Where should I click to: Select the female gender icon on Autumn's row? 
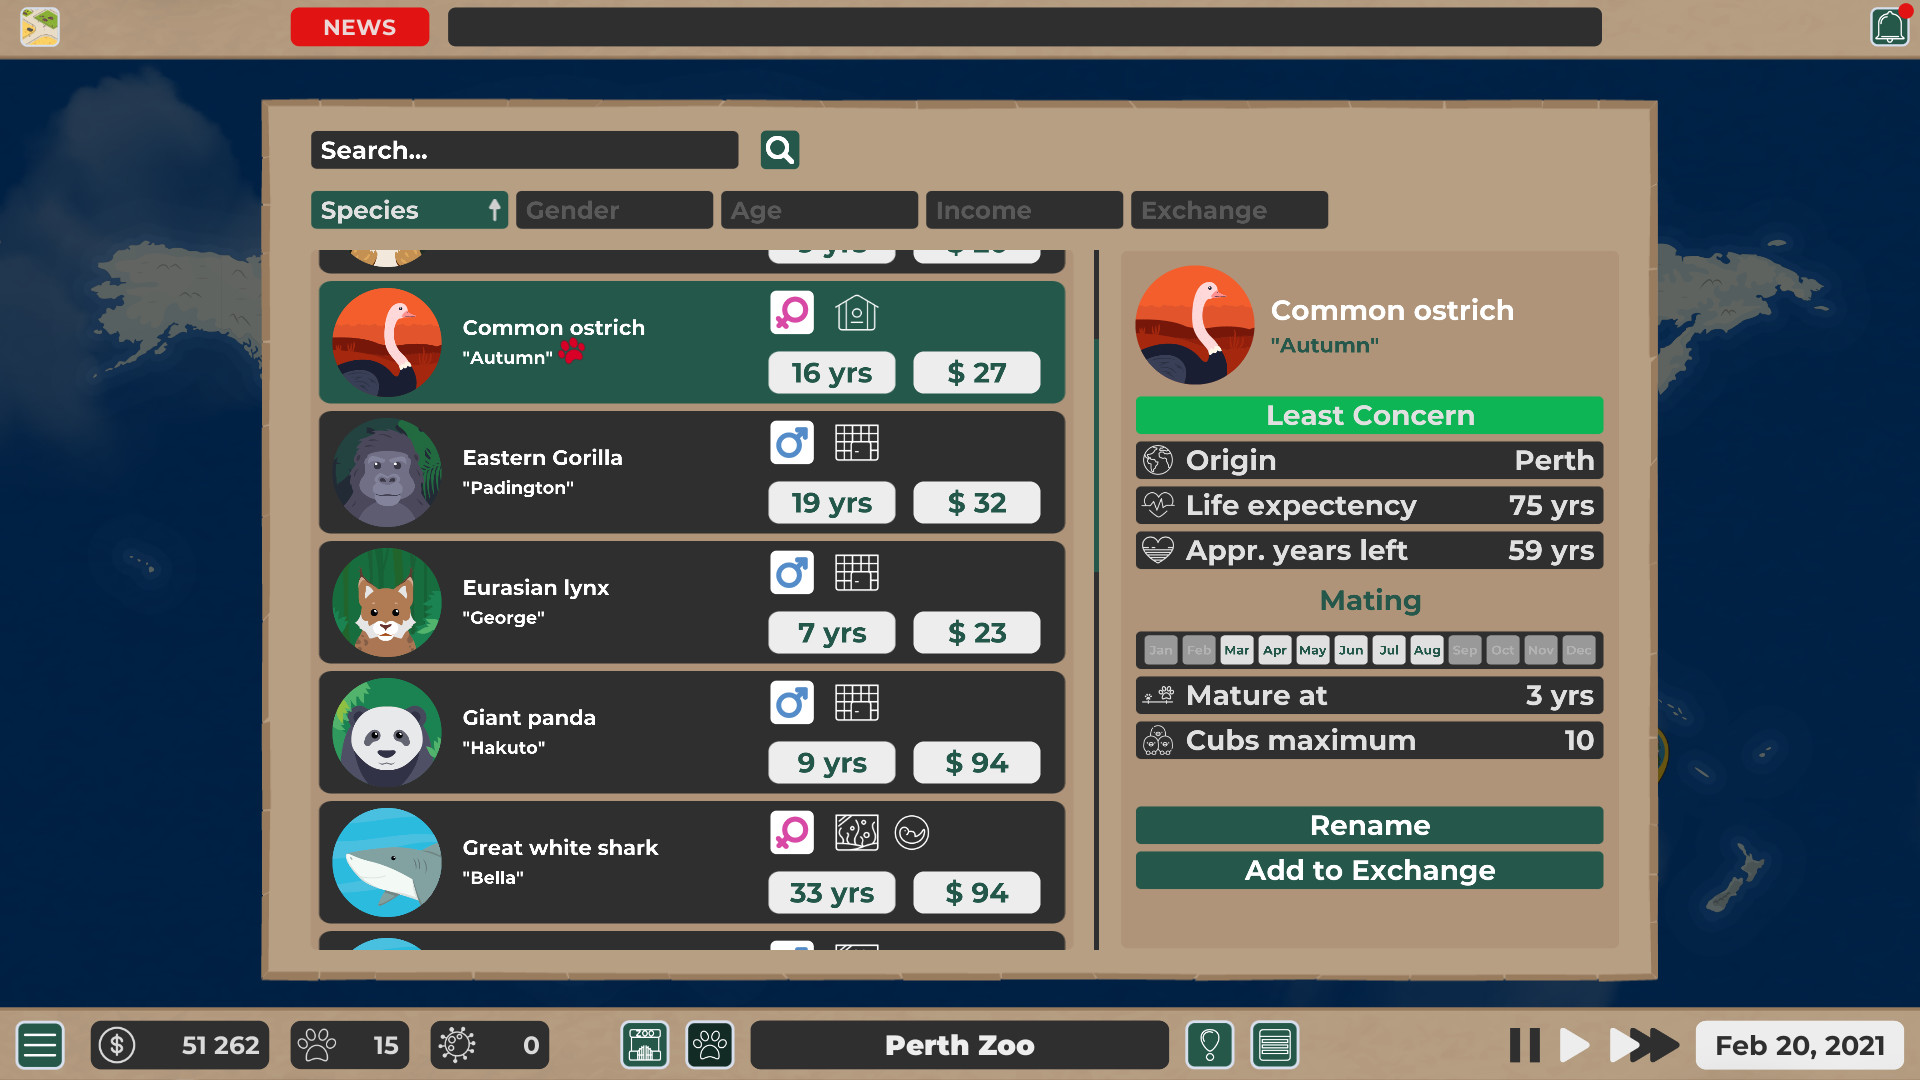(791, 312)
